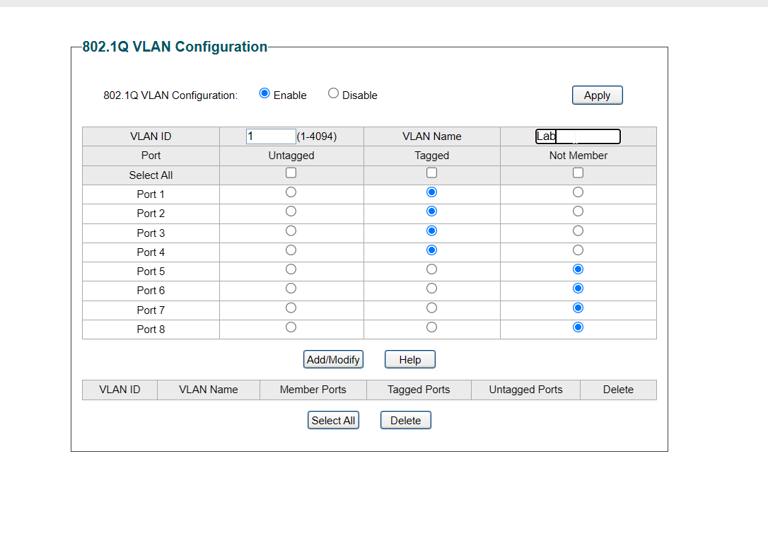This screenshot has width=768, height=536.
Task: Set Port 7 to Tagged
Action: coord(432,308)
